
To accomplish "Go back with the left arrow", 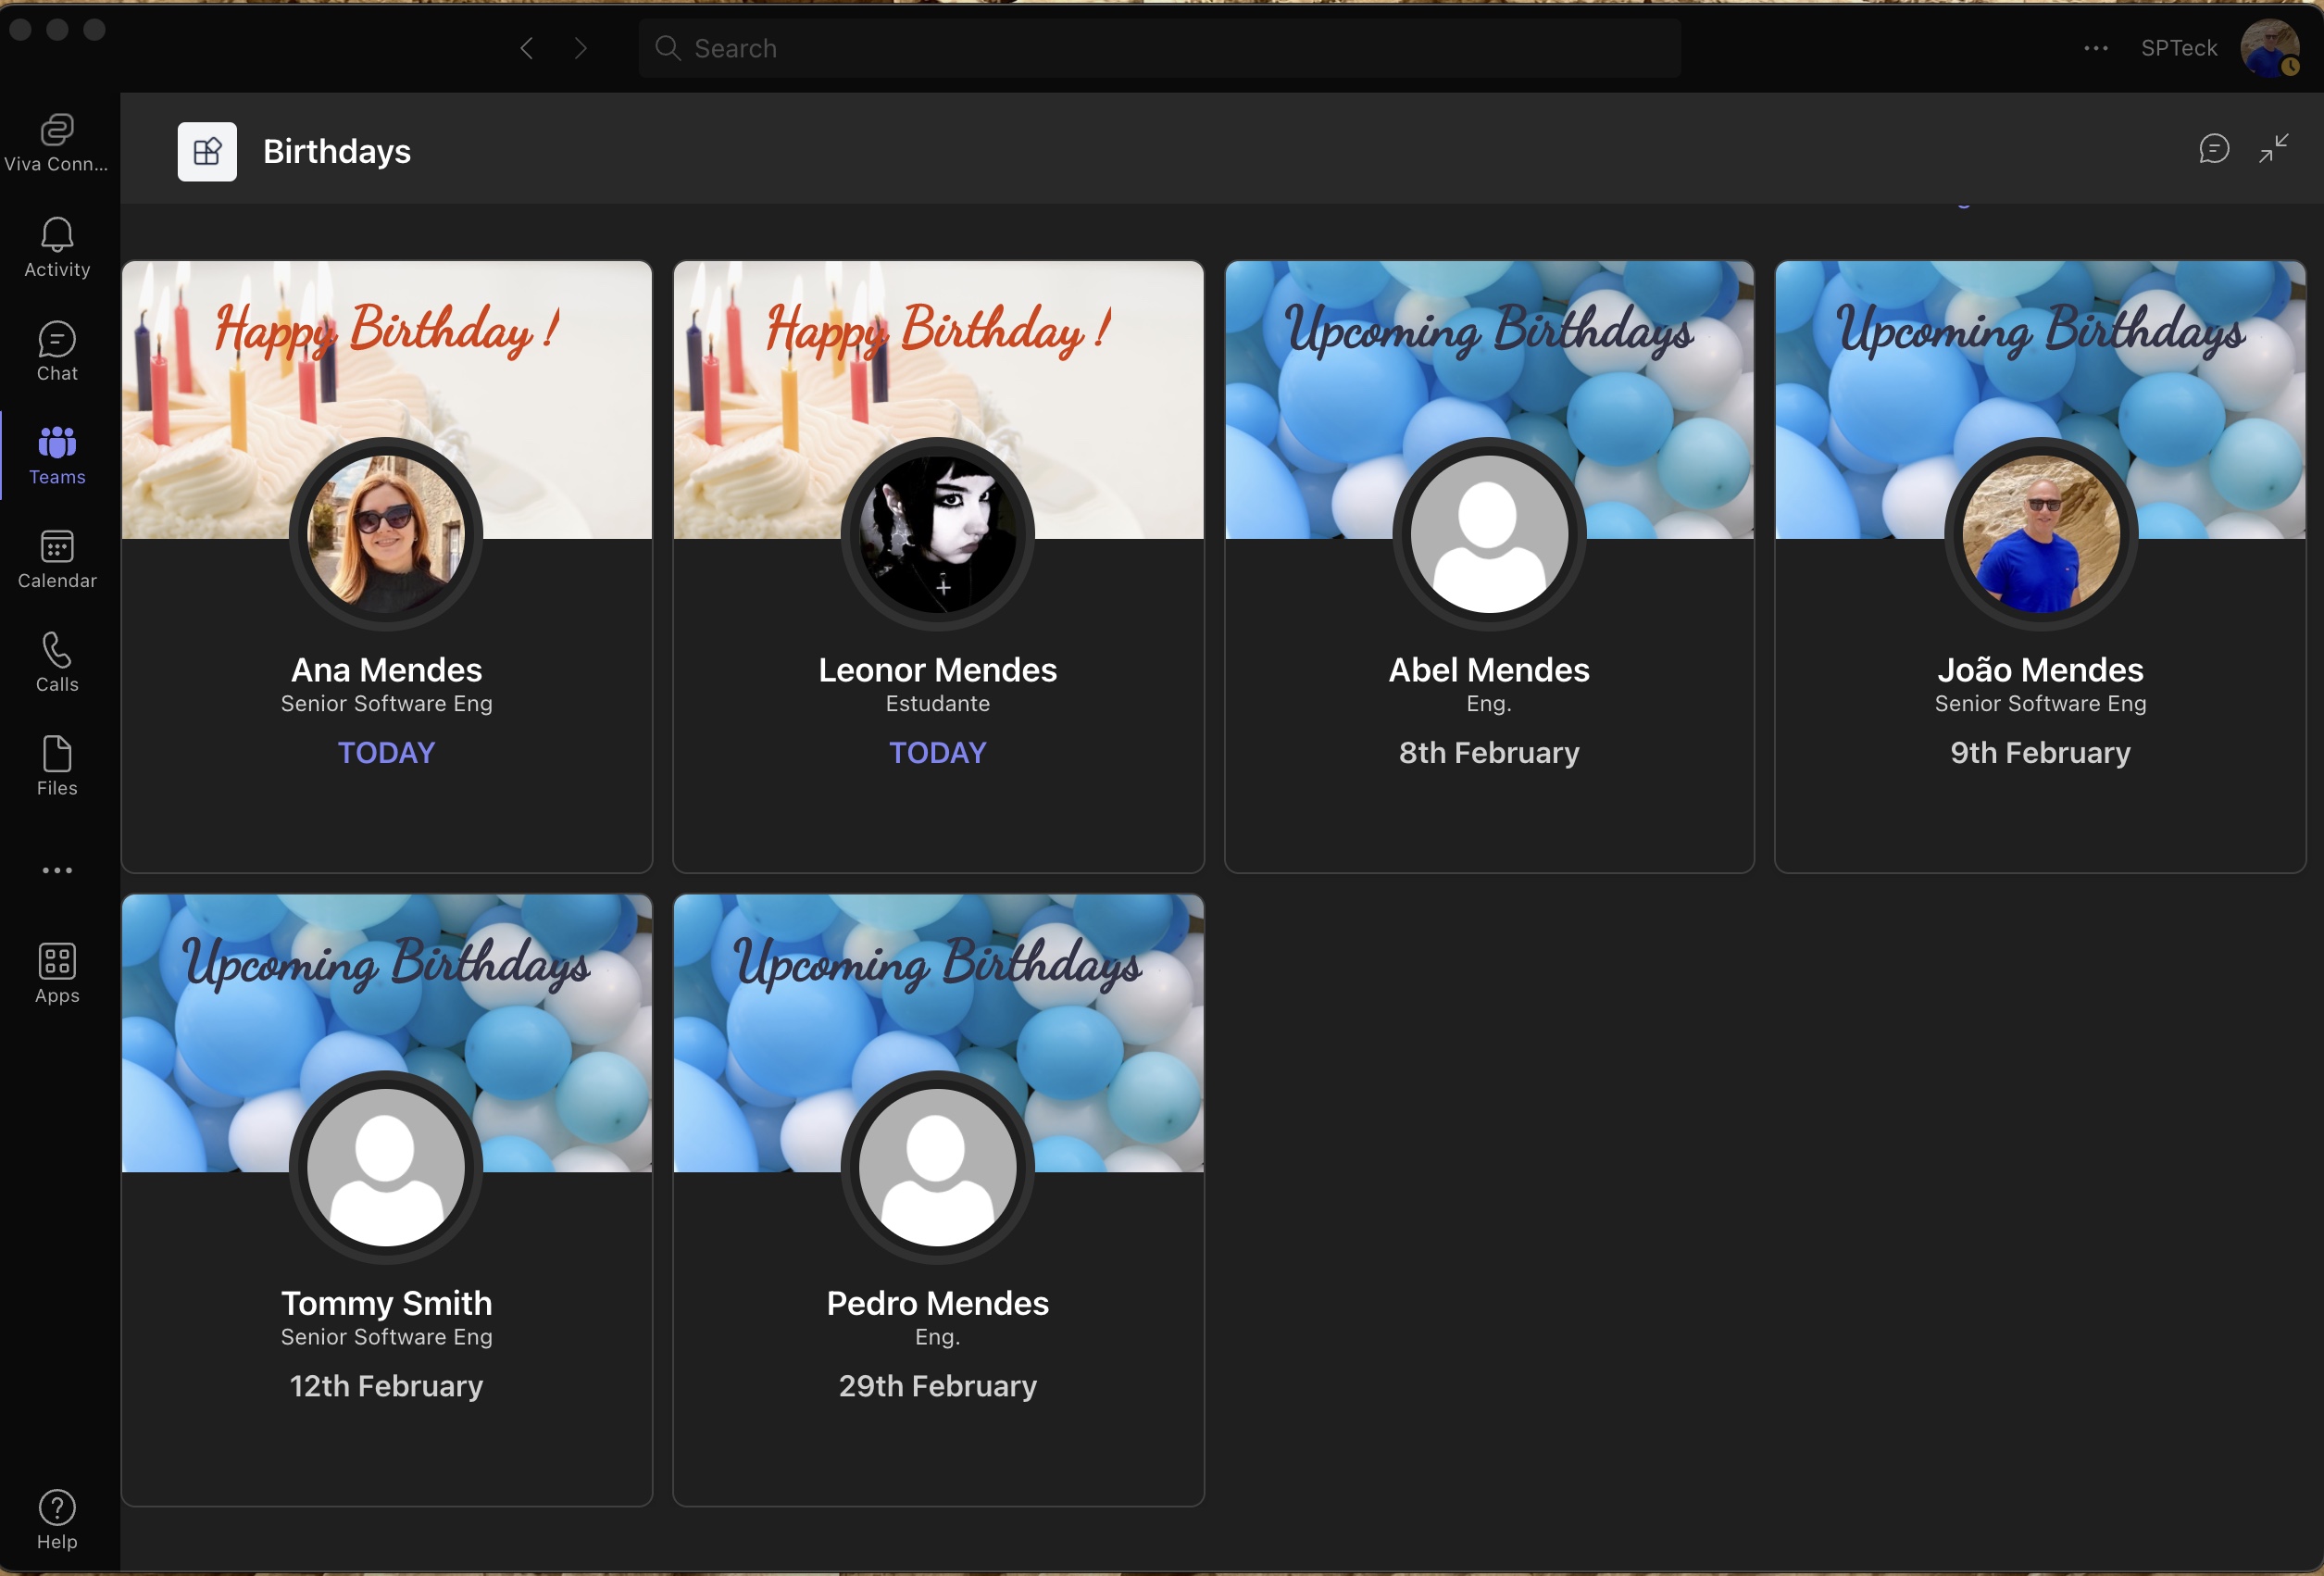I will pyautogui.click(x=527, y=48).
